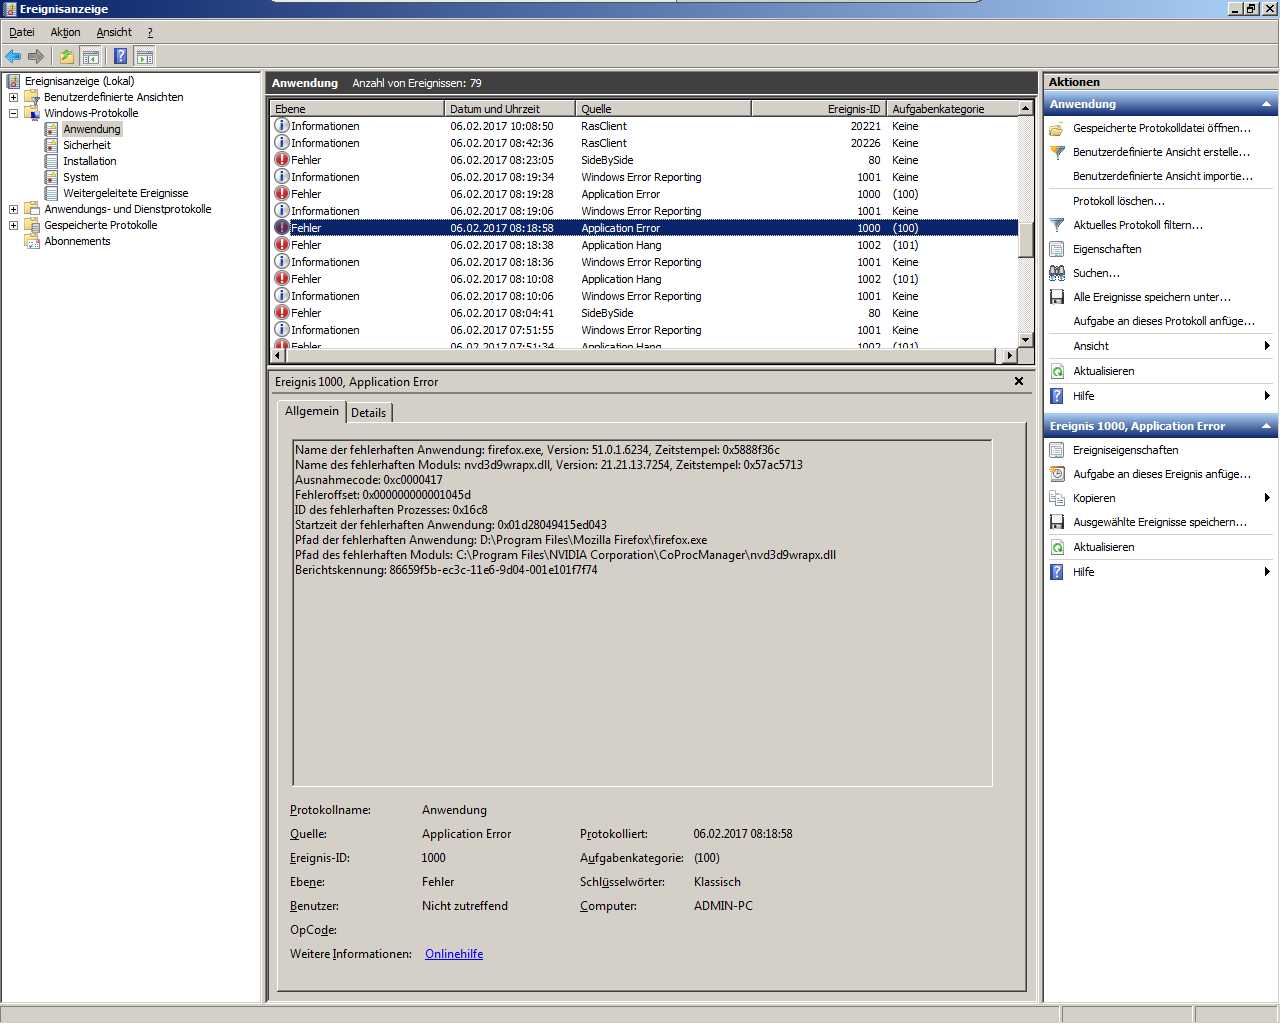Screen dimensions: 1280x1024
Task: Click the green Aktualisieren refresh icon under Anwendung
Action: coord(1057,371)
